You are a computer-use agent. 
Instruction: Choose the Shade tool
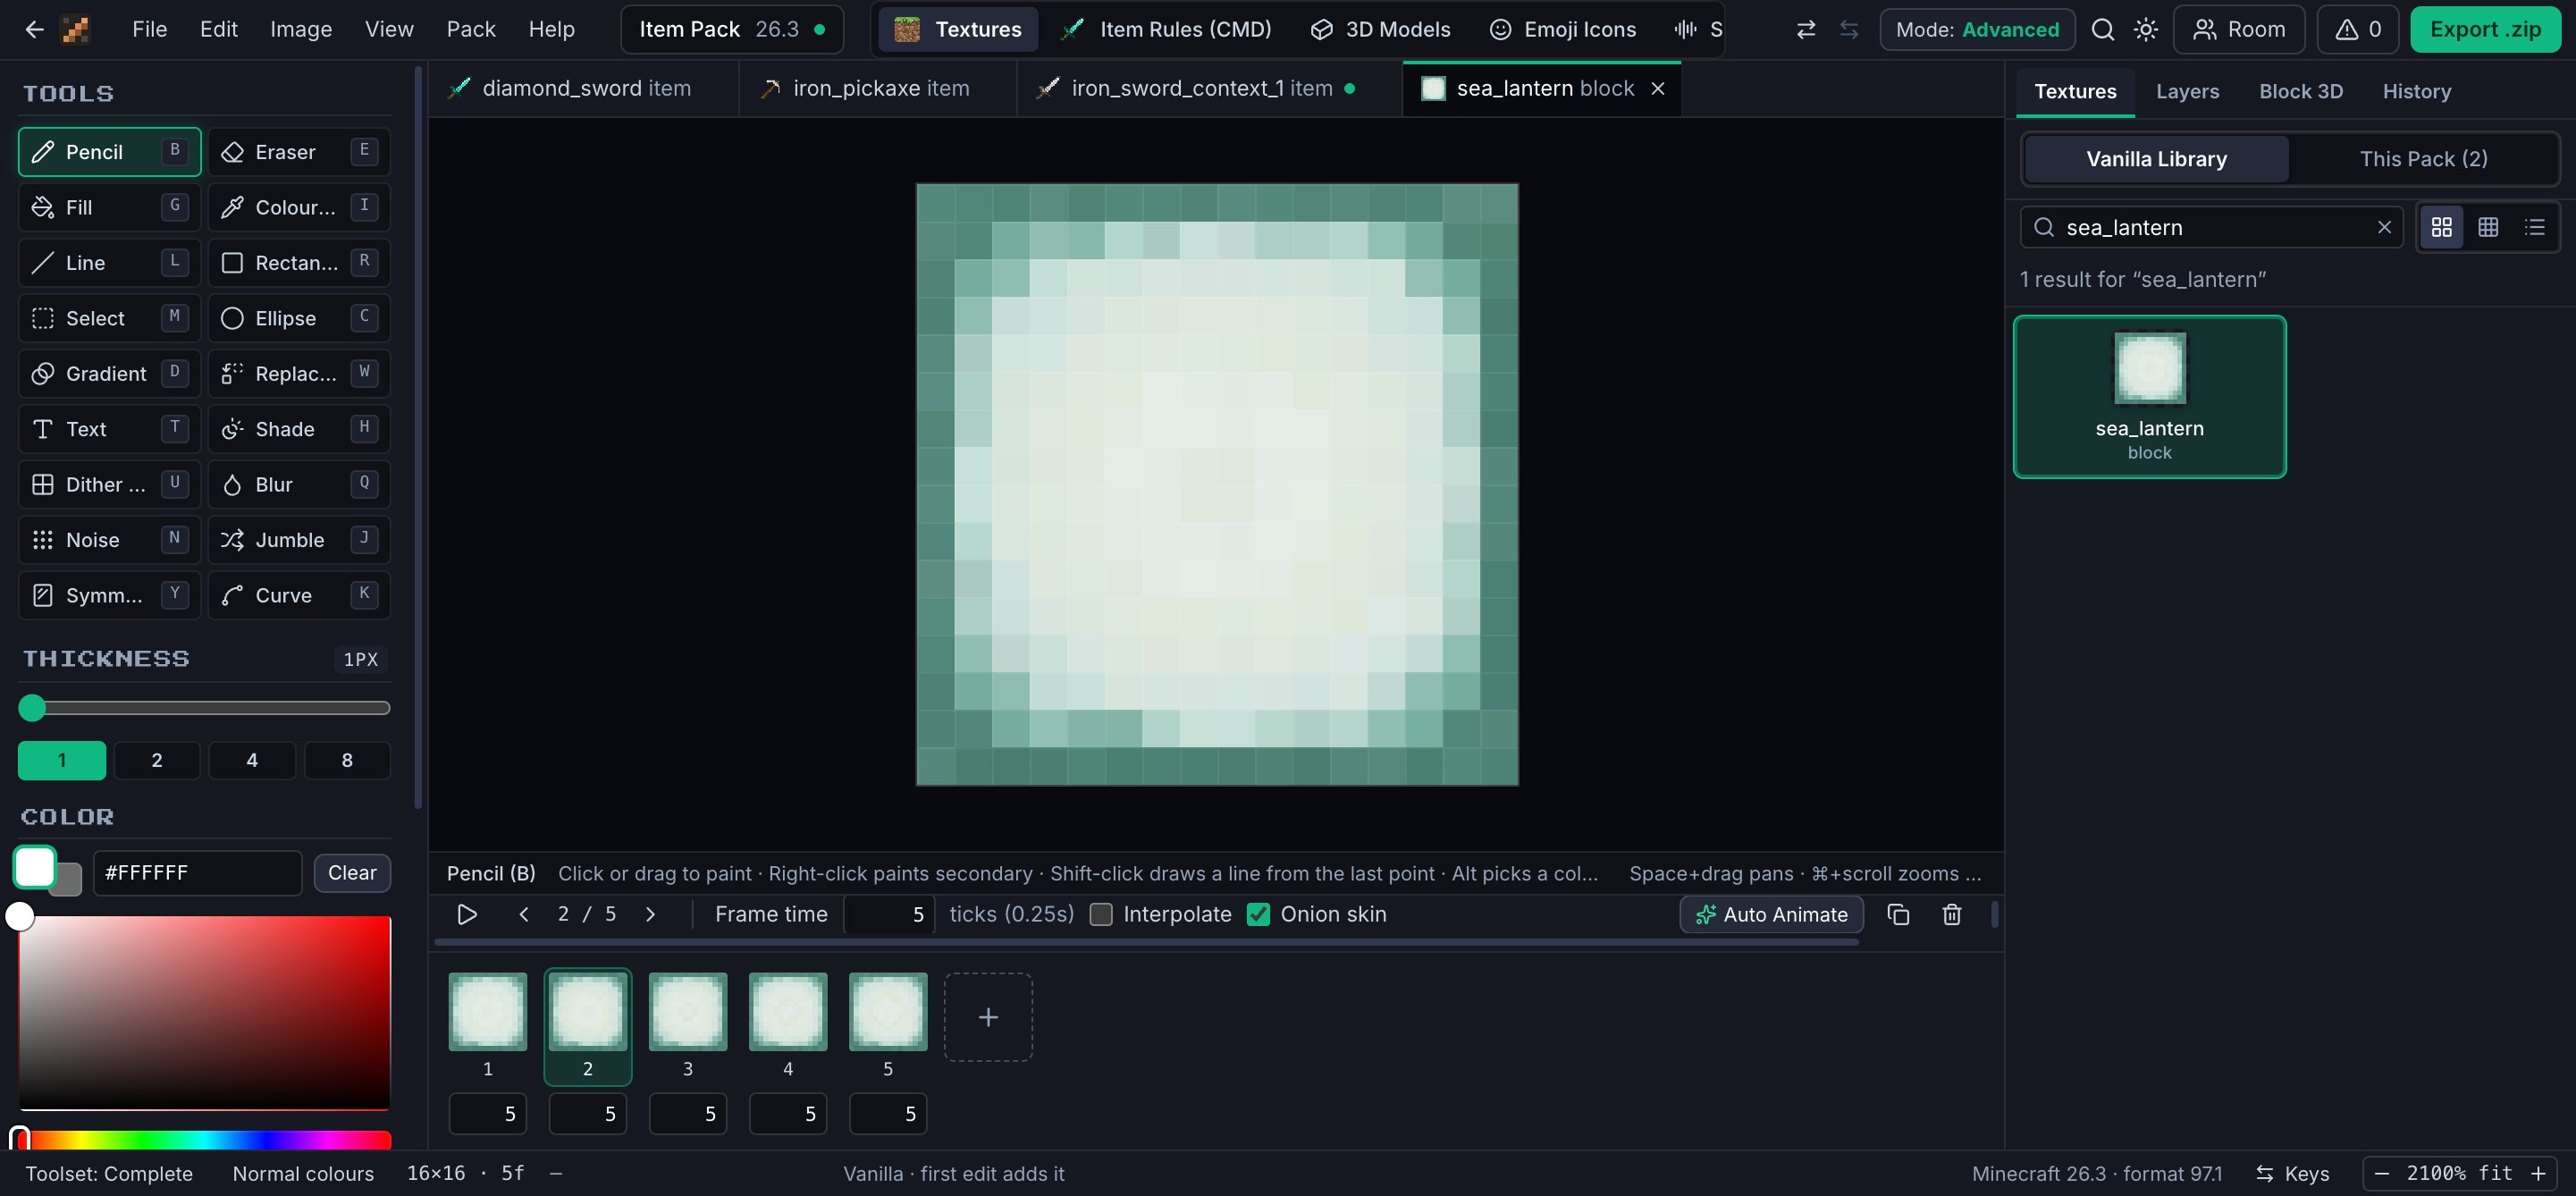click(299, 429)
